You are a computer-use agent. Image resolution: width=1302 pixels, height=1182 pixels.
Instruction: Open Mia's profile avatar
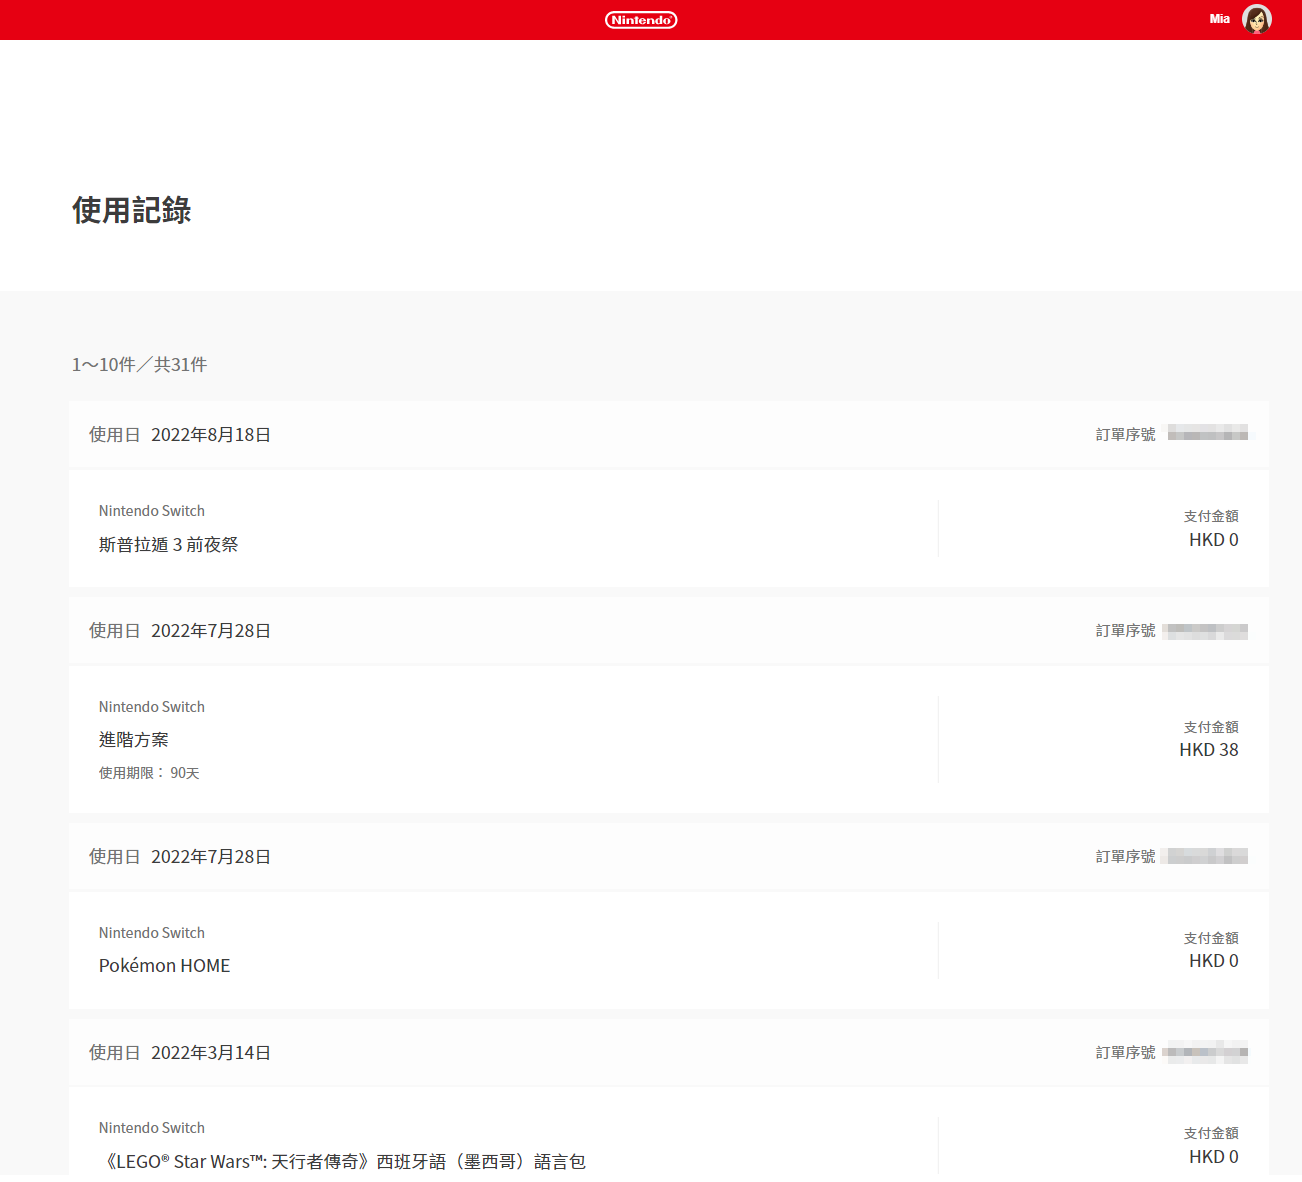tap(1257, 19)
